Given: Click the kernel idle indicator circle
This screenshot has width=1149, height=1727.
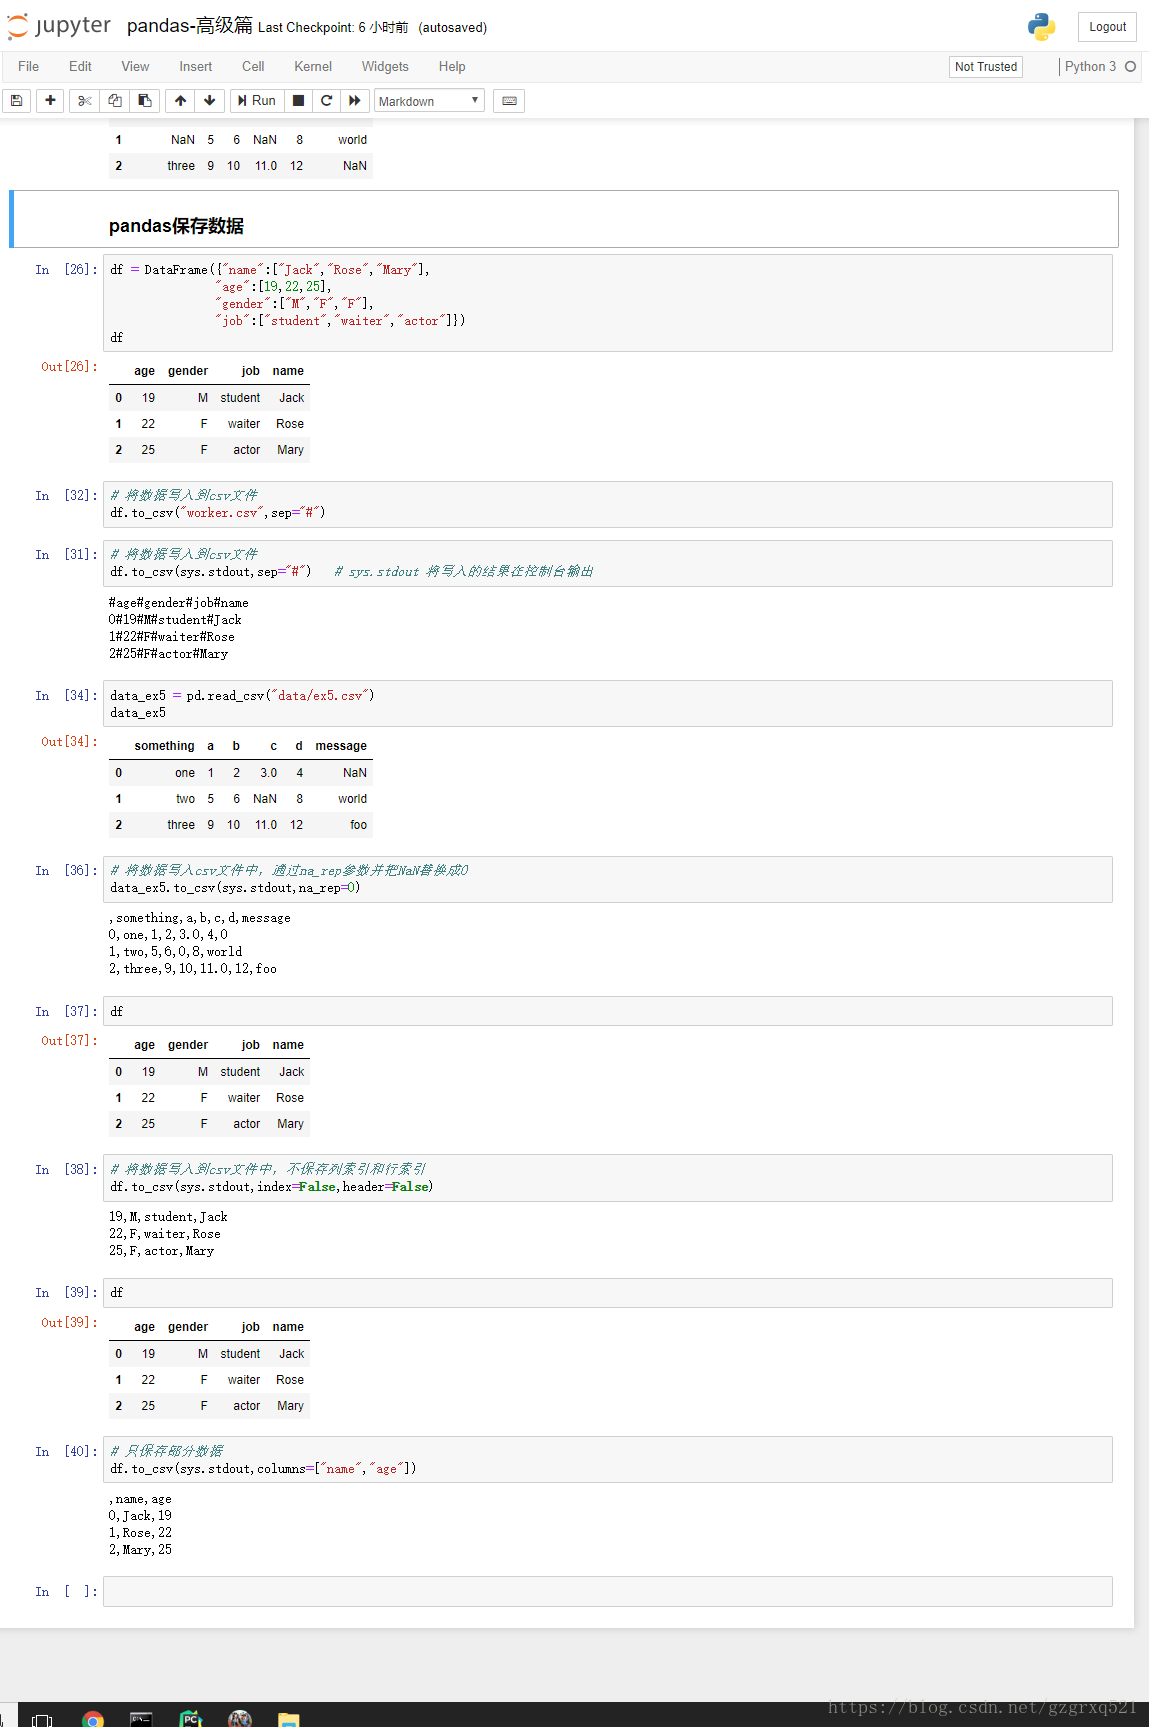Looking at the screenshot, I should tap(1131, 67).
